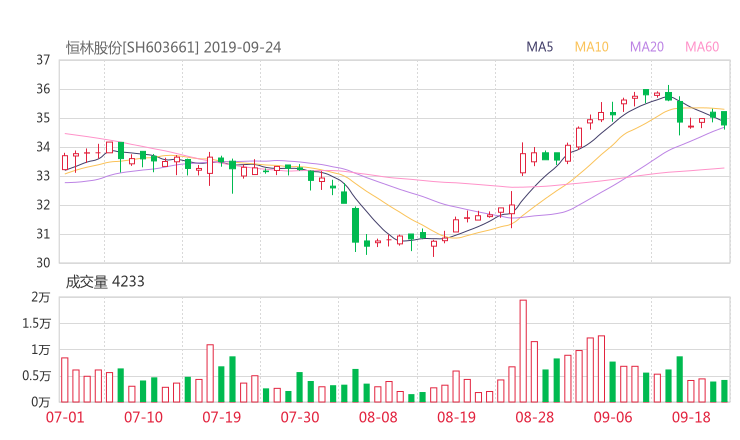Click the 32 price axis label

[x=43, y=205]
